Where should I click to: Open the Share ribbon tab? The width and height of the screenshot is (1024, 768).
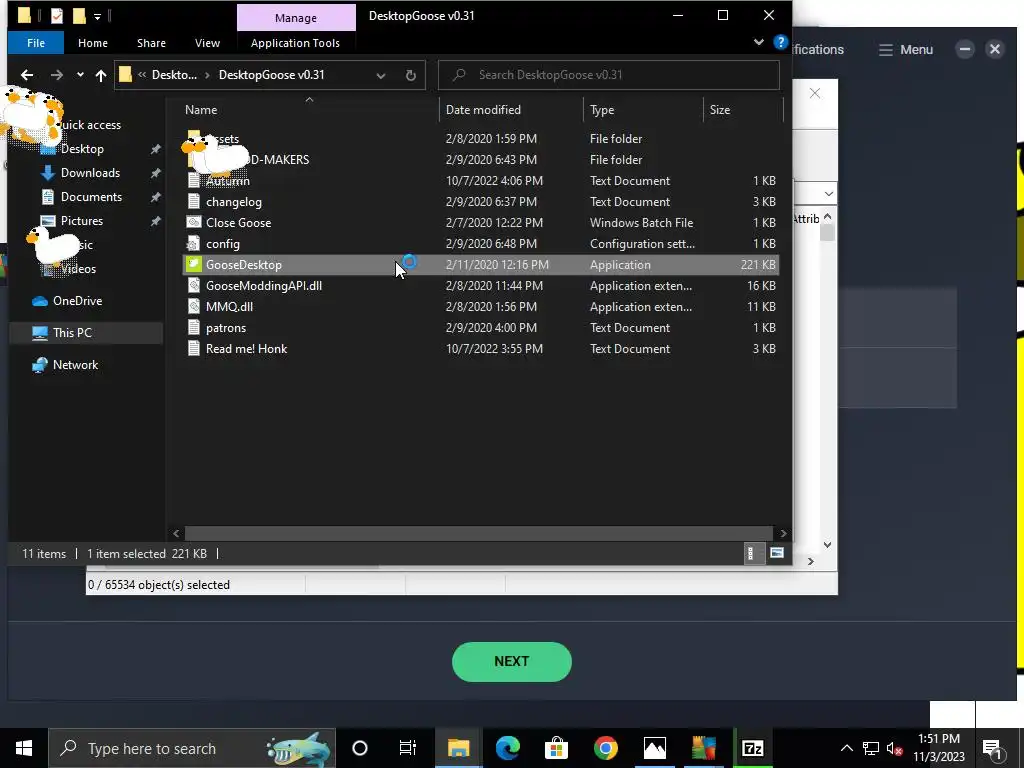[x=151, y=43]
